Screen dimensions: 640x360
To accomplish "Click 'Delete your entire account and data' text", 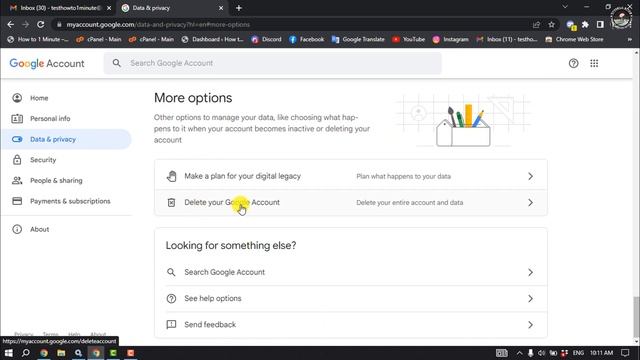I will (x=409, y=202).
